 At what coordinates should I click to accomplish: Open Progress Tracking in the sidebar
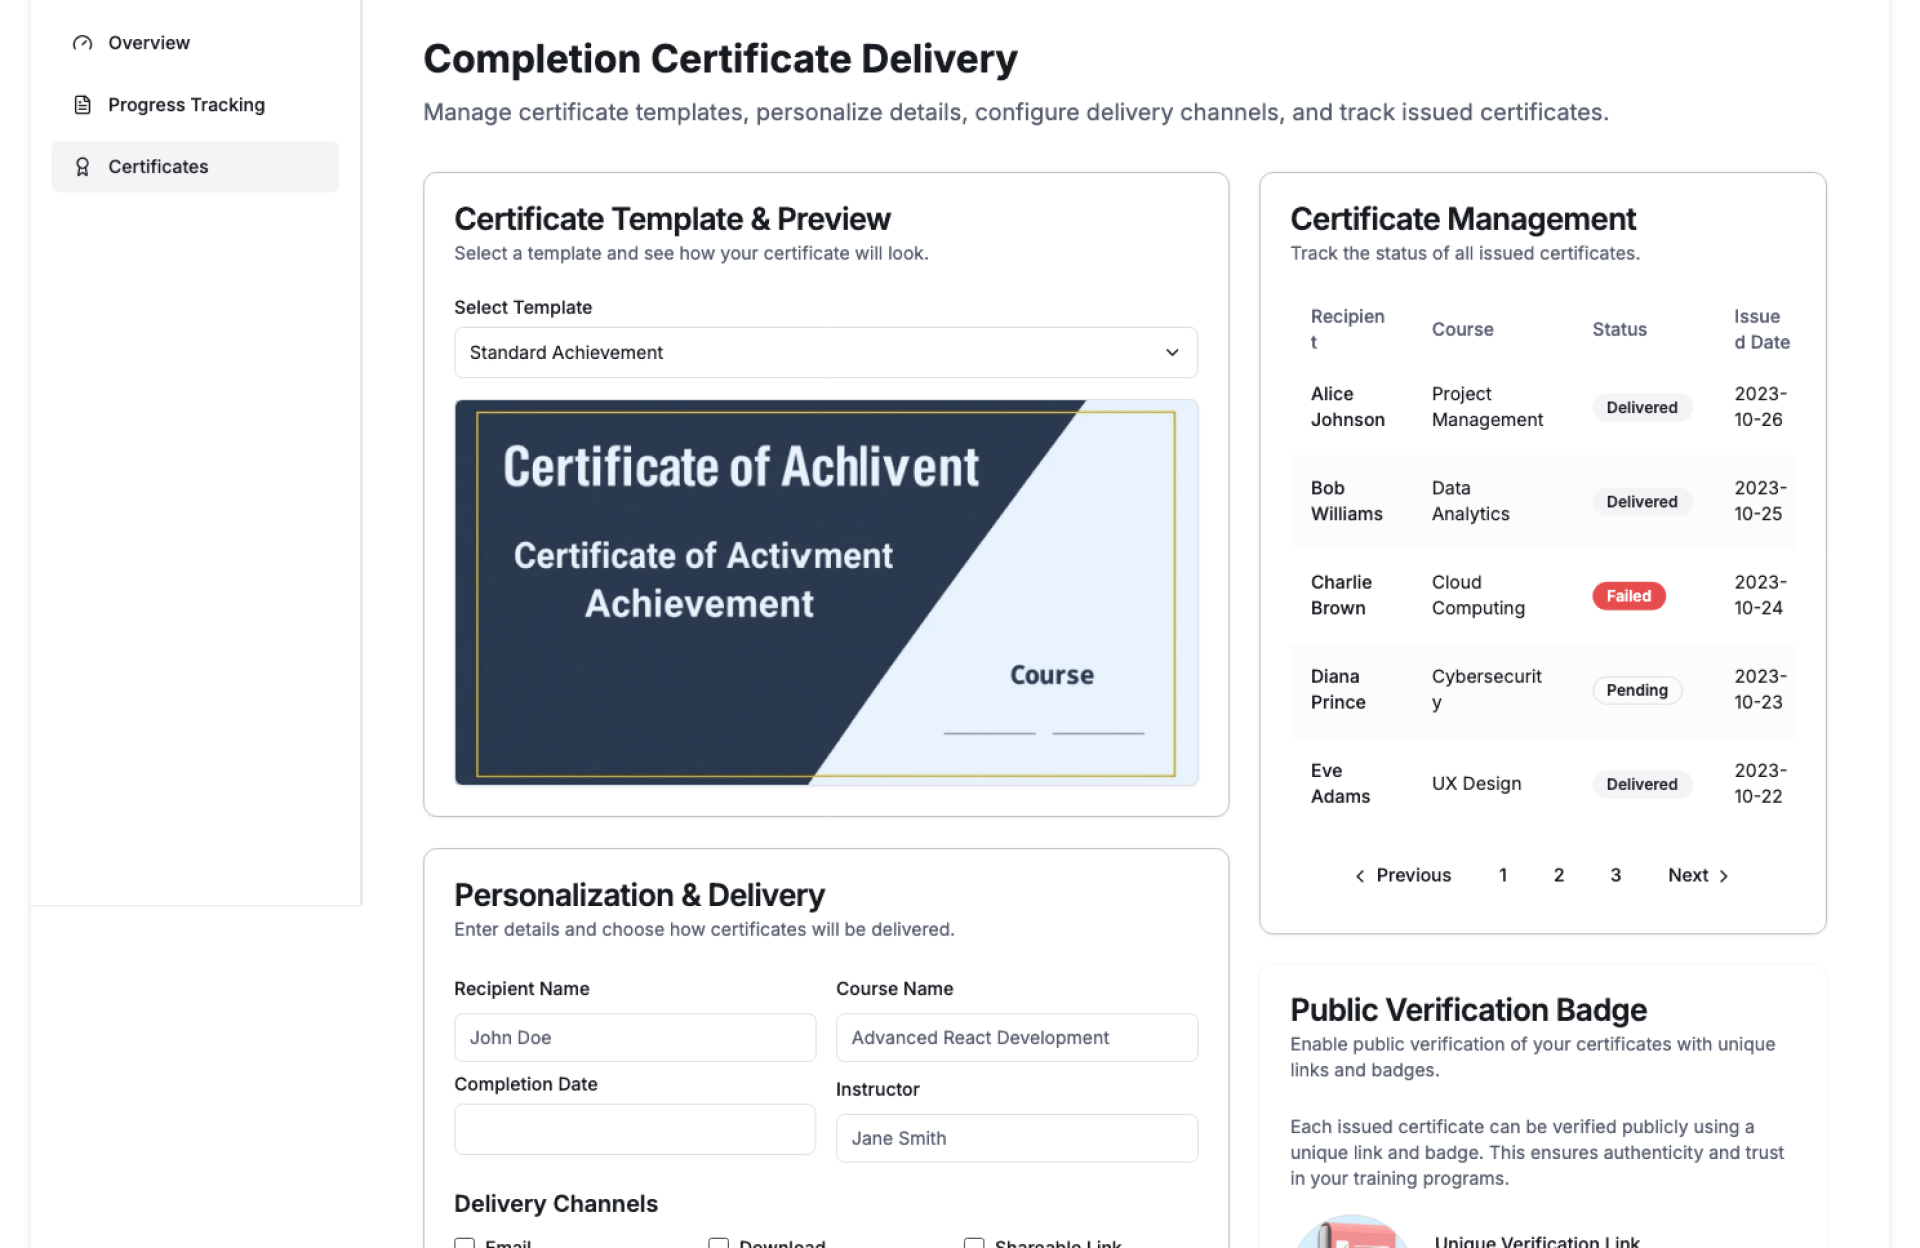pos(186,105)
